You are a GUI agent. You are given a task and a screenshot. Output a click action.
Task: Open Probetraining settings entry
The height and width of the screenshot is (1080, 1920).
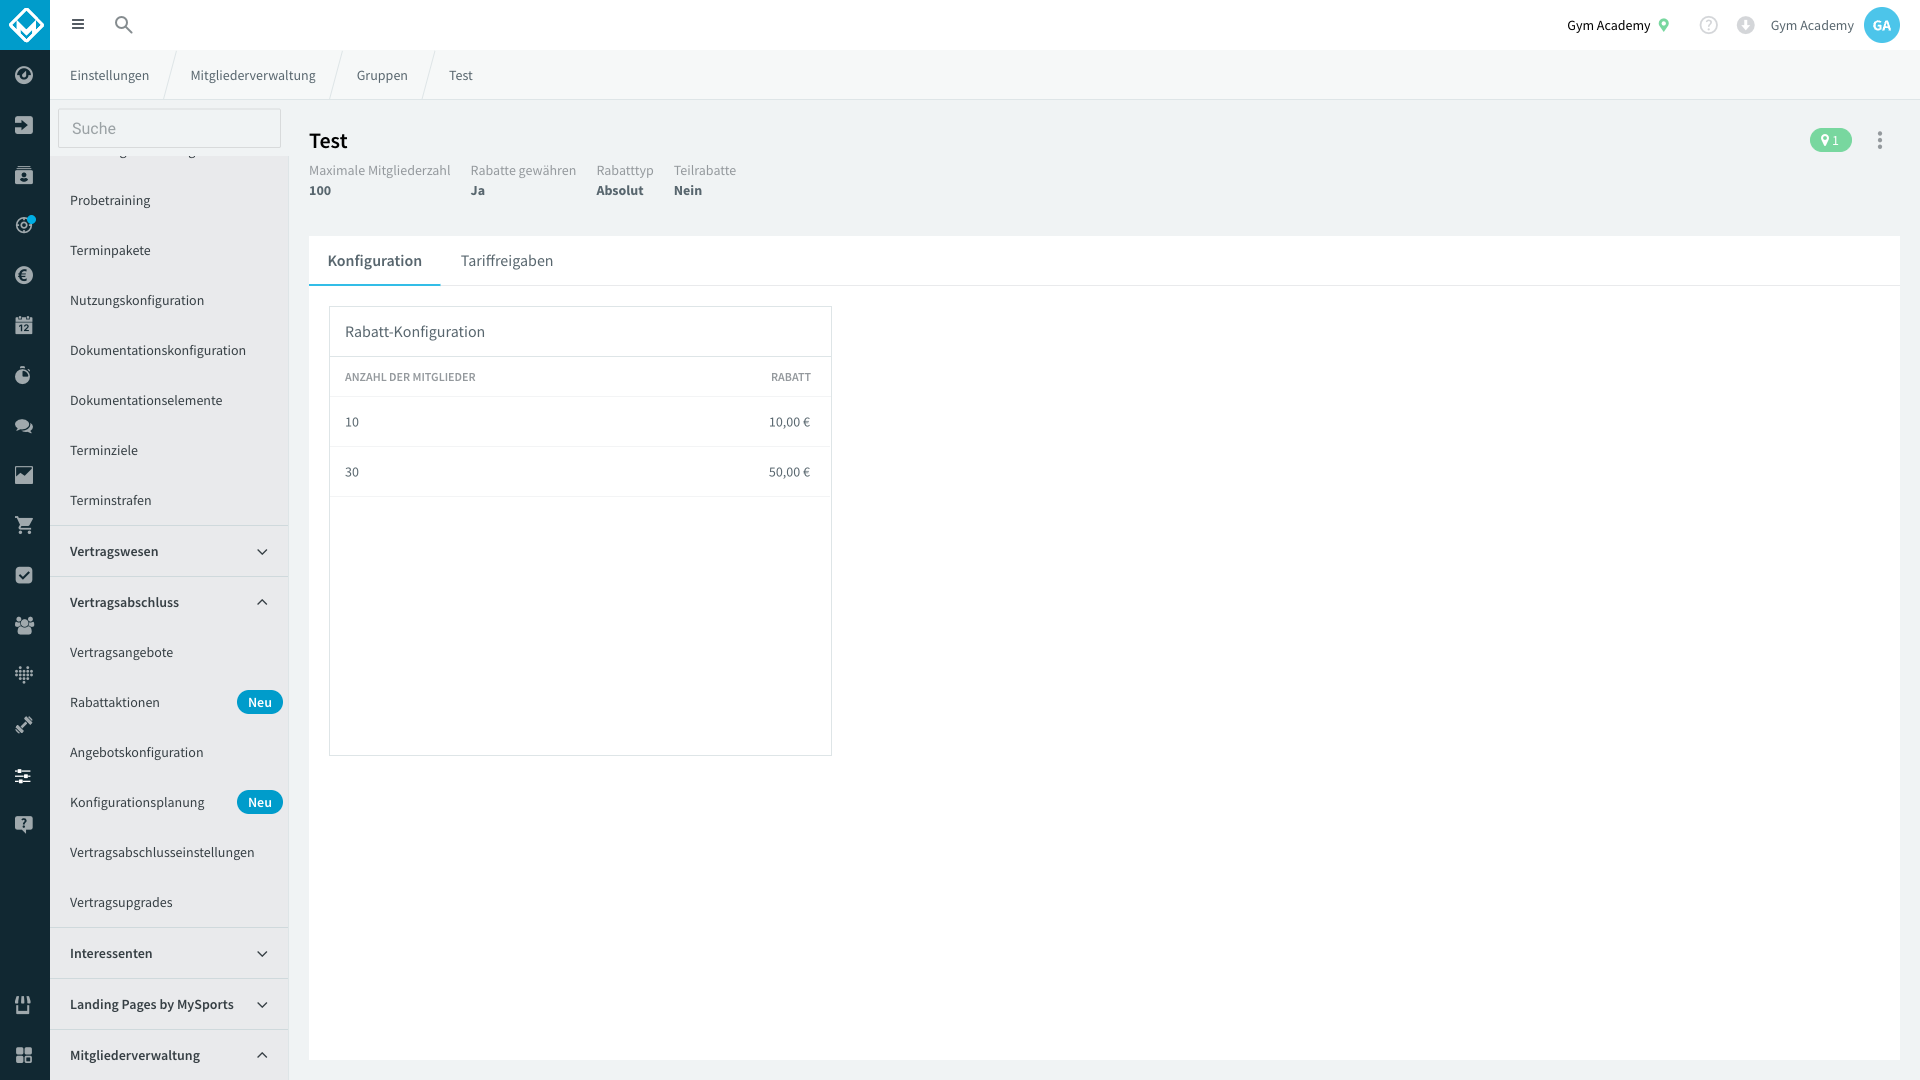coord(169,201)
